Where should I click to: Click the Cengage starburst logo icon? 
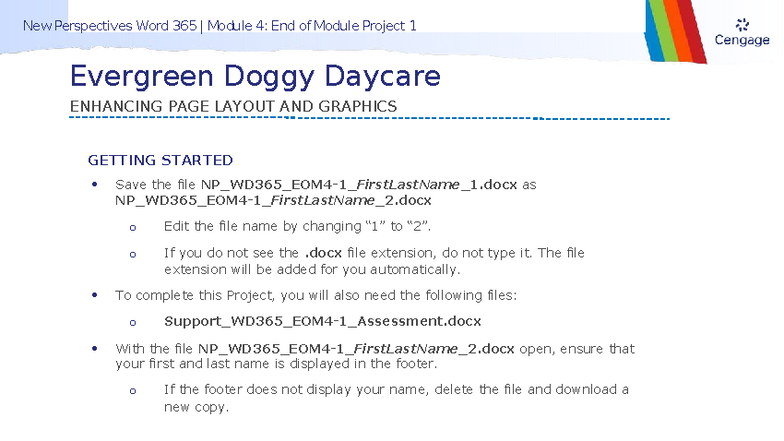[742, 24]
